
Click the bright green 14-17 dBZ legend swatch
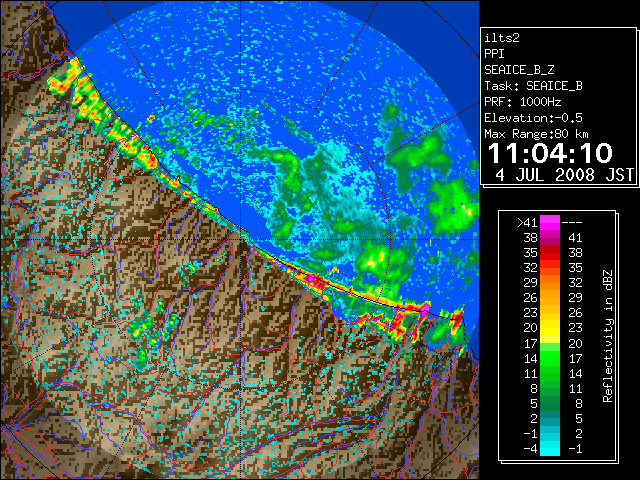(550, 358)
